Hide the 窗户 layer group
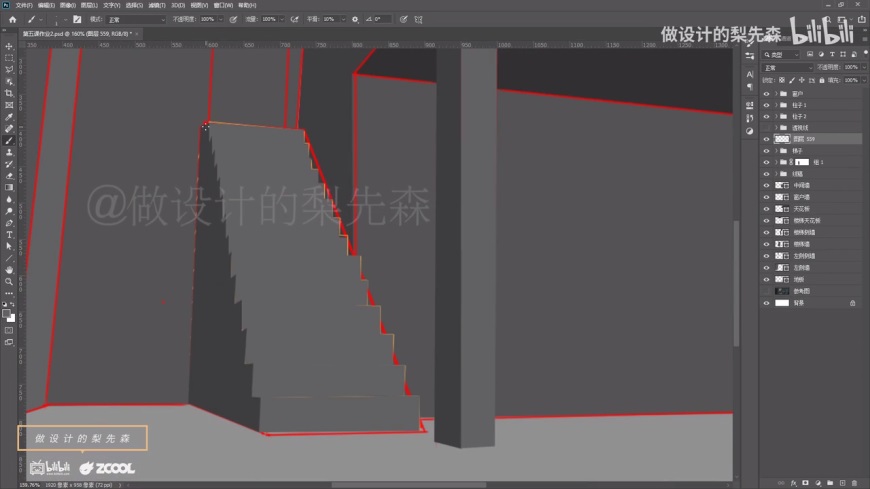Viewport: 870px width, 489px height. 766,94
